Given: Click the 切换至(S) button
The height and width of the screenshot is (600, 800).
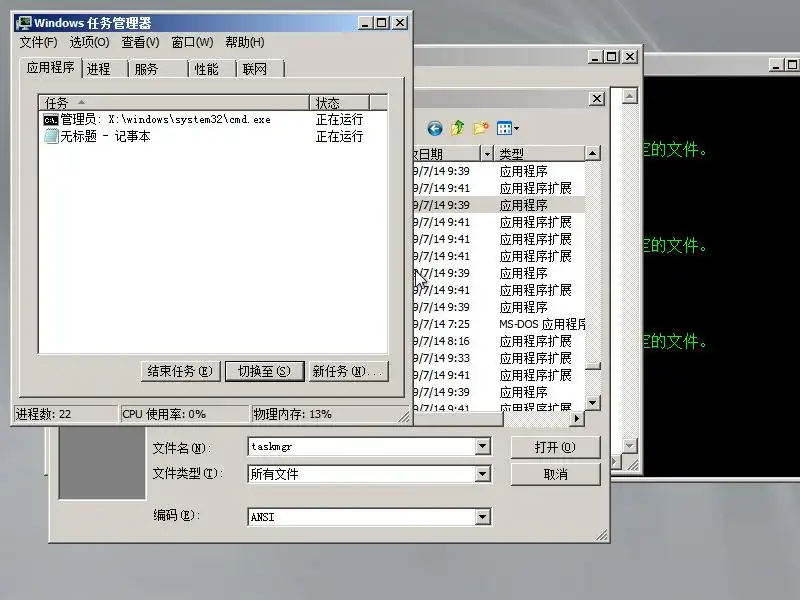Looking at the screenshot, I should (264, 371).
